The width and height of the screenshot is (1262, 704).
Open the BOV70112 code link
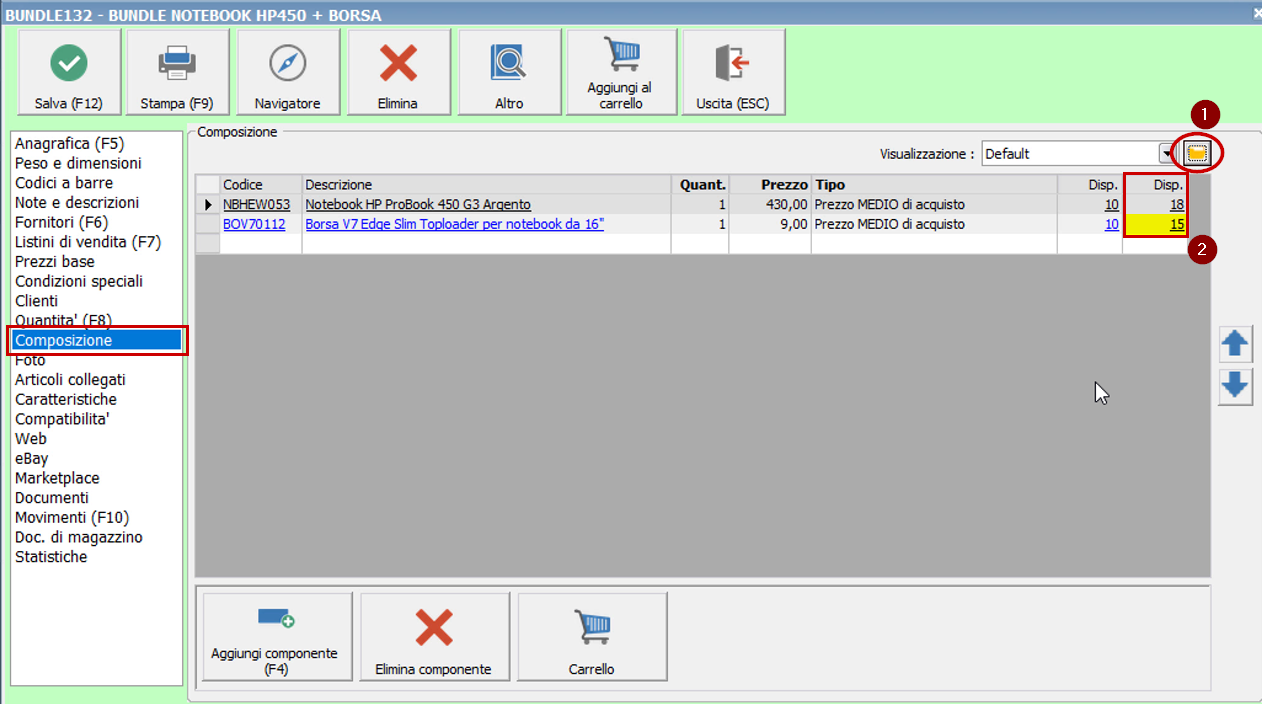click(x=254, y=225)
